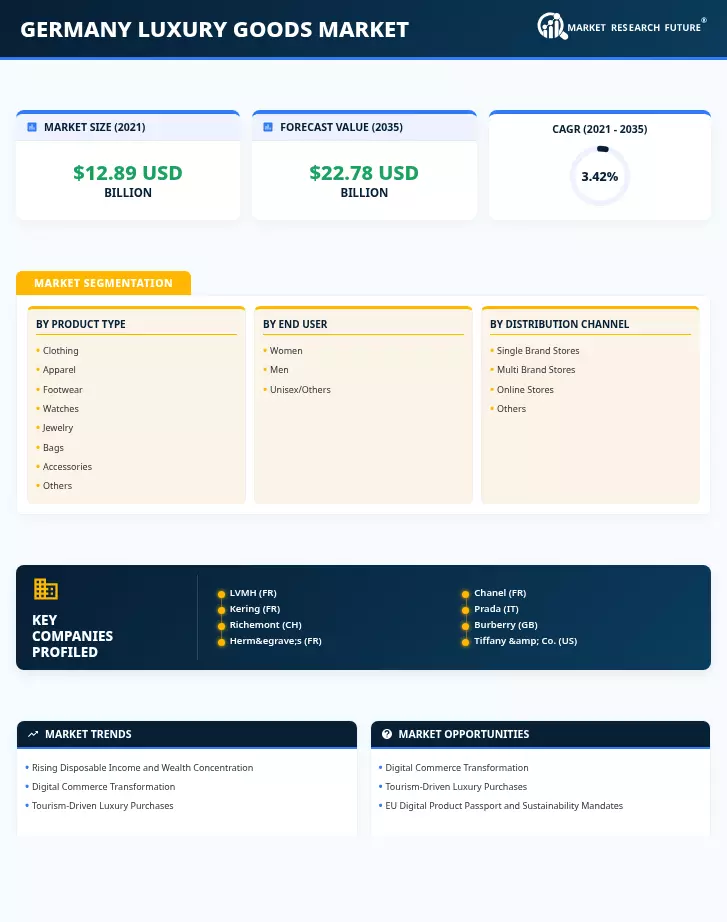The image size is (727, 922).
Task: Click the By Distribution Channel heading
Action: 559,324
